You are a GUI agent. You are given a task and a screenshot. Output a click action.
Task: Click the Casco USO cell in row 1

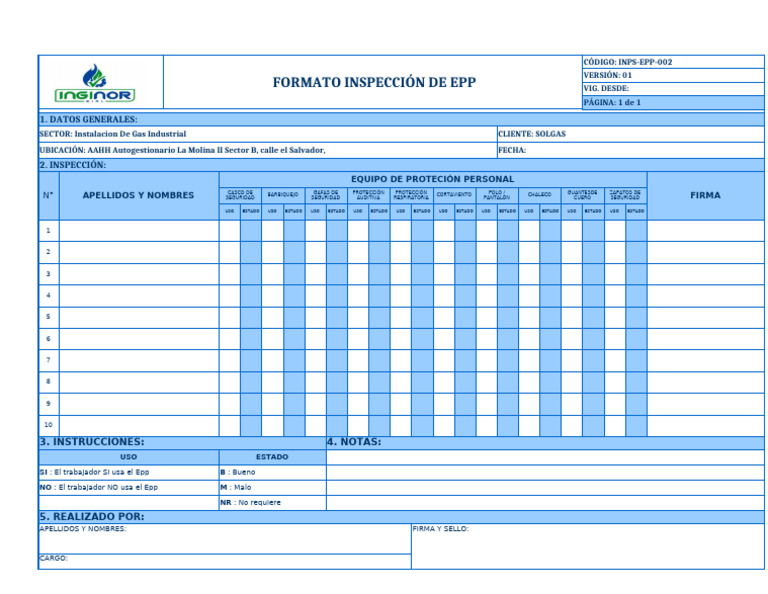coord(229,231)
